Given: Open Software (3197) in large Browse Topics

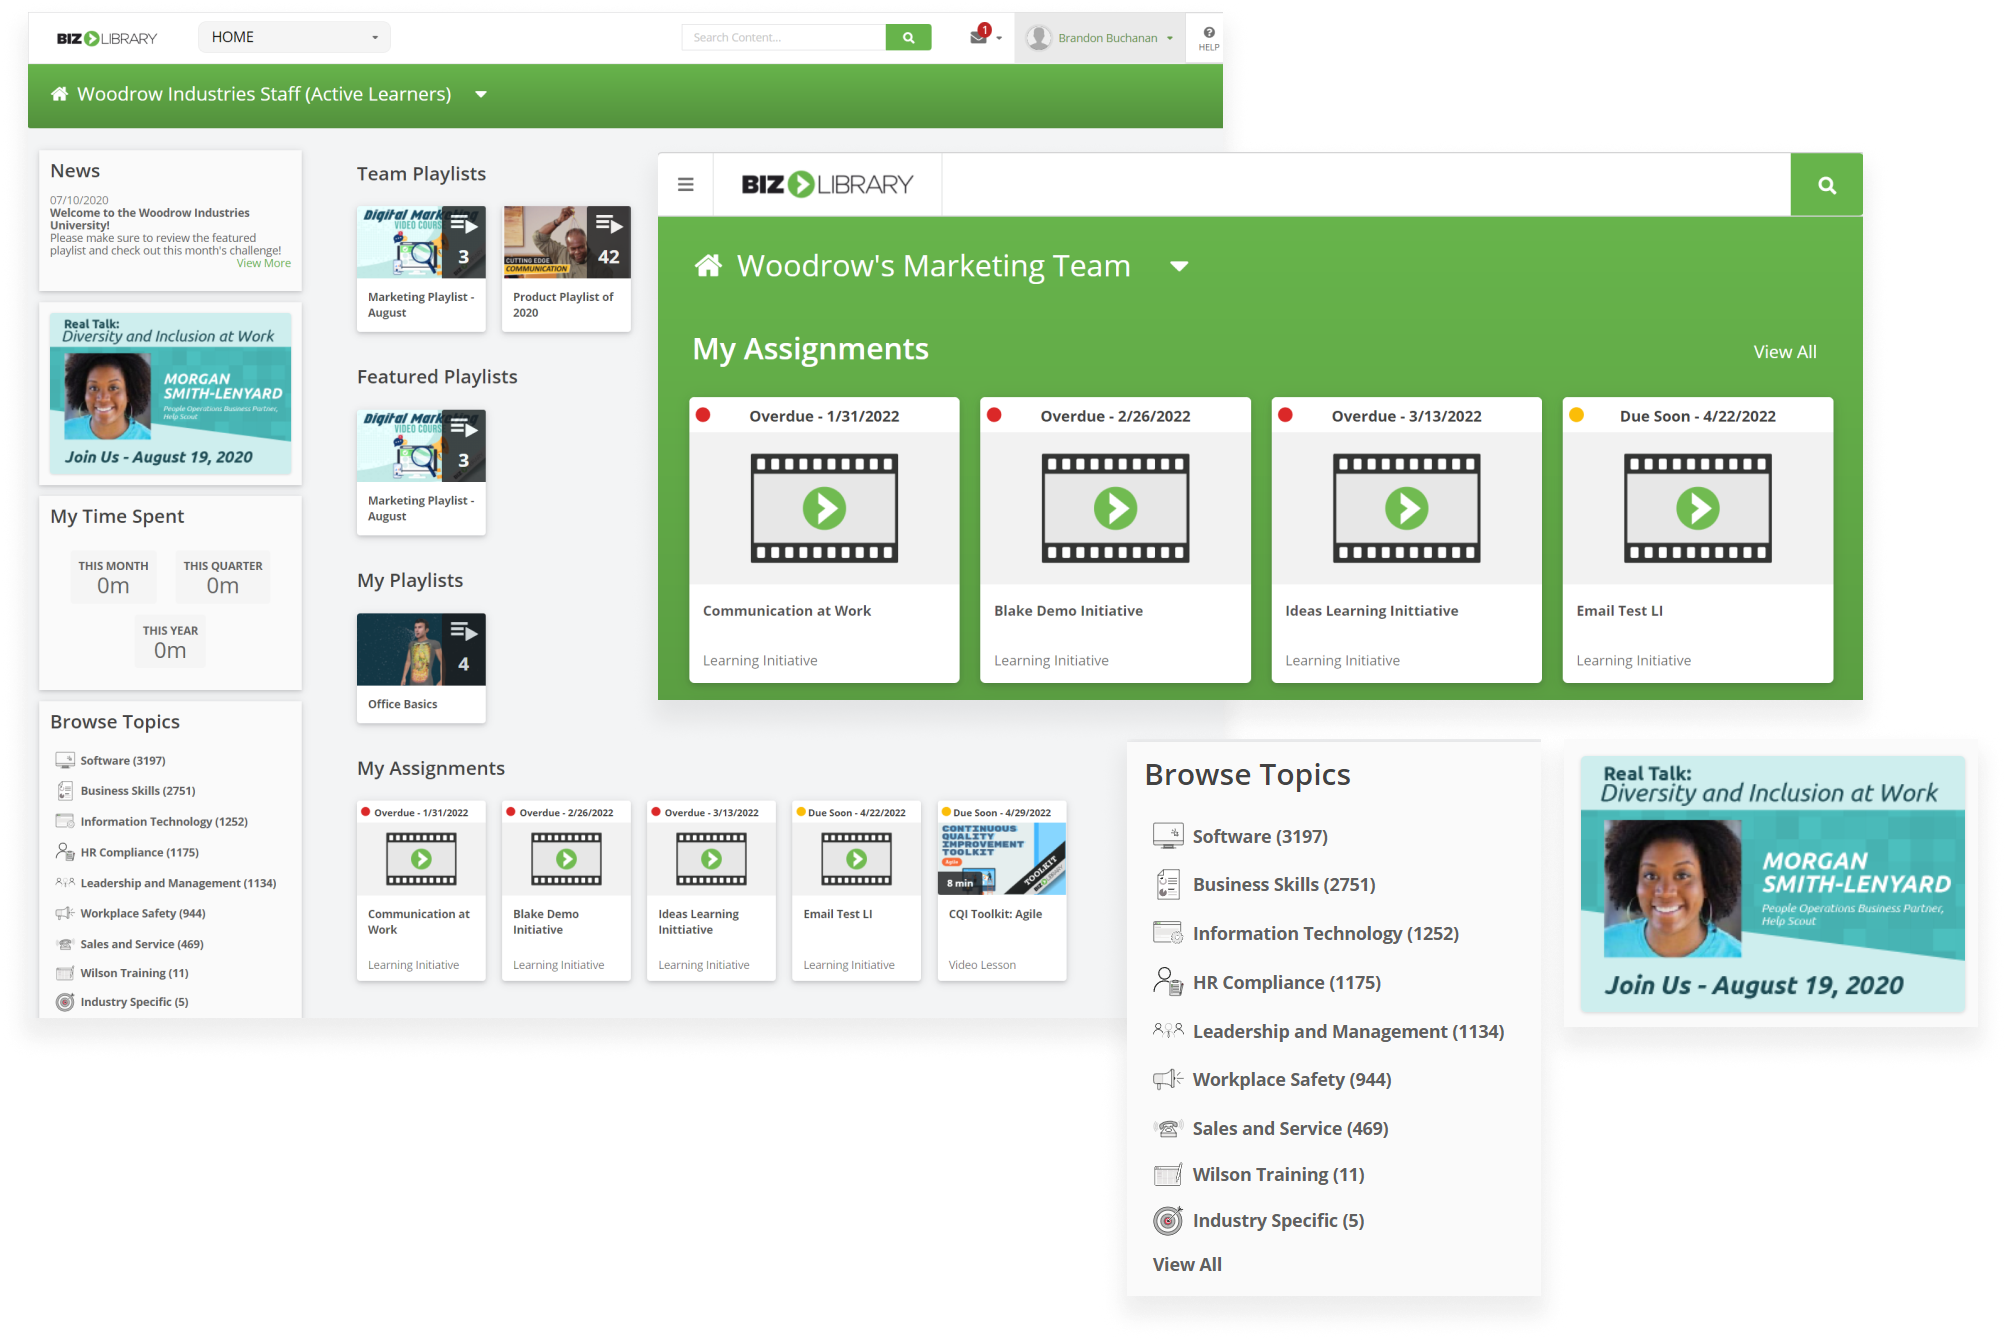Looking at the screenshot, I should 1260,836.
